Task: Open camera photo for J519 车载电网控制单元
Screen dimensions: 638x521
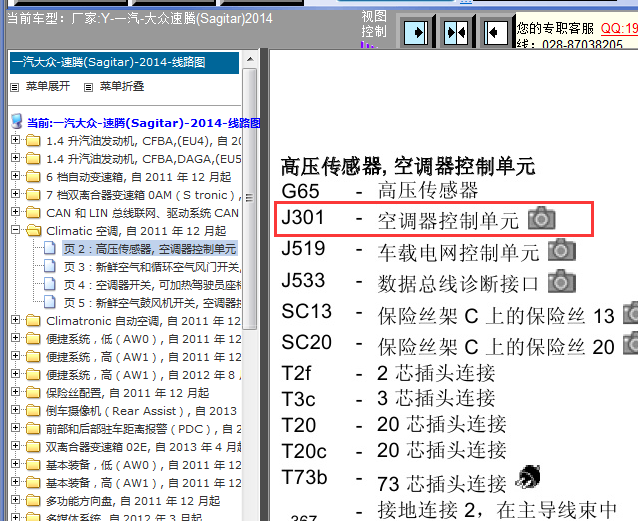Action: click(x=562, y=250)
